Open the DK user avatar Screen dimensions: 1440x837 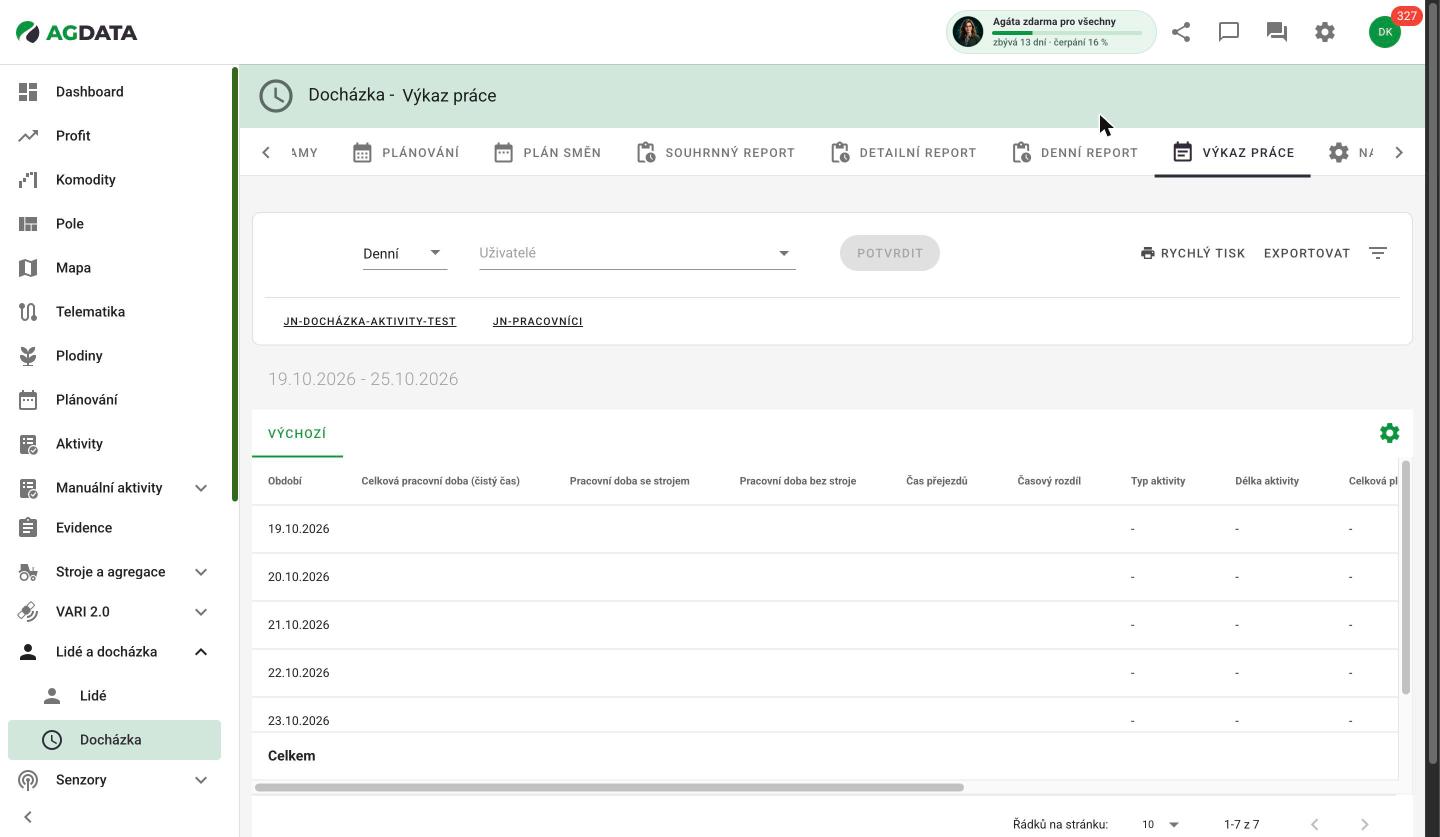pos(1385,32)
